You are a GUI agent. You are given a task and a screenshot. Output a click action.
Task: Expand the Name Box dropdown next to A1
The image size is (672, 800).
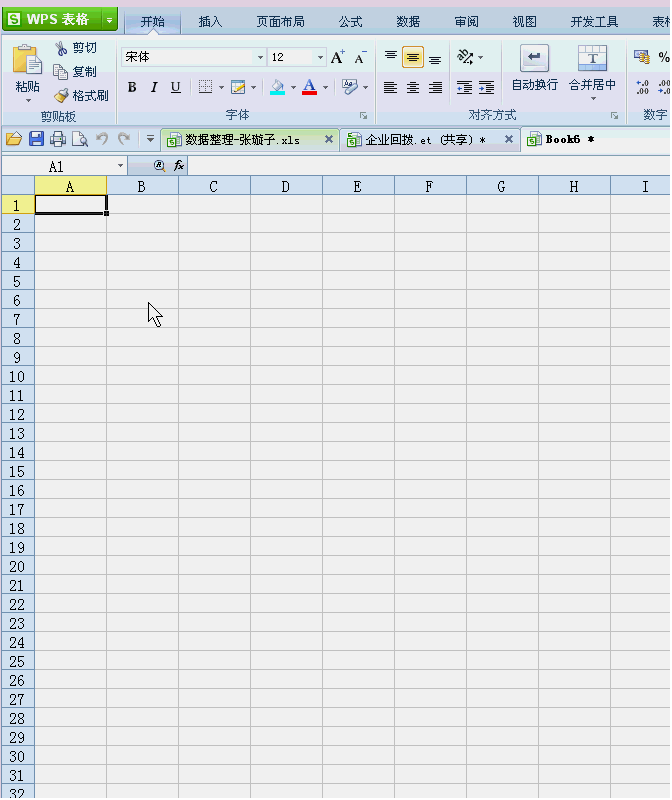click(x=121, y=166)
